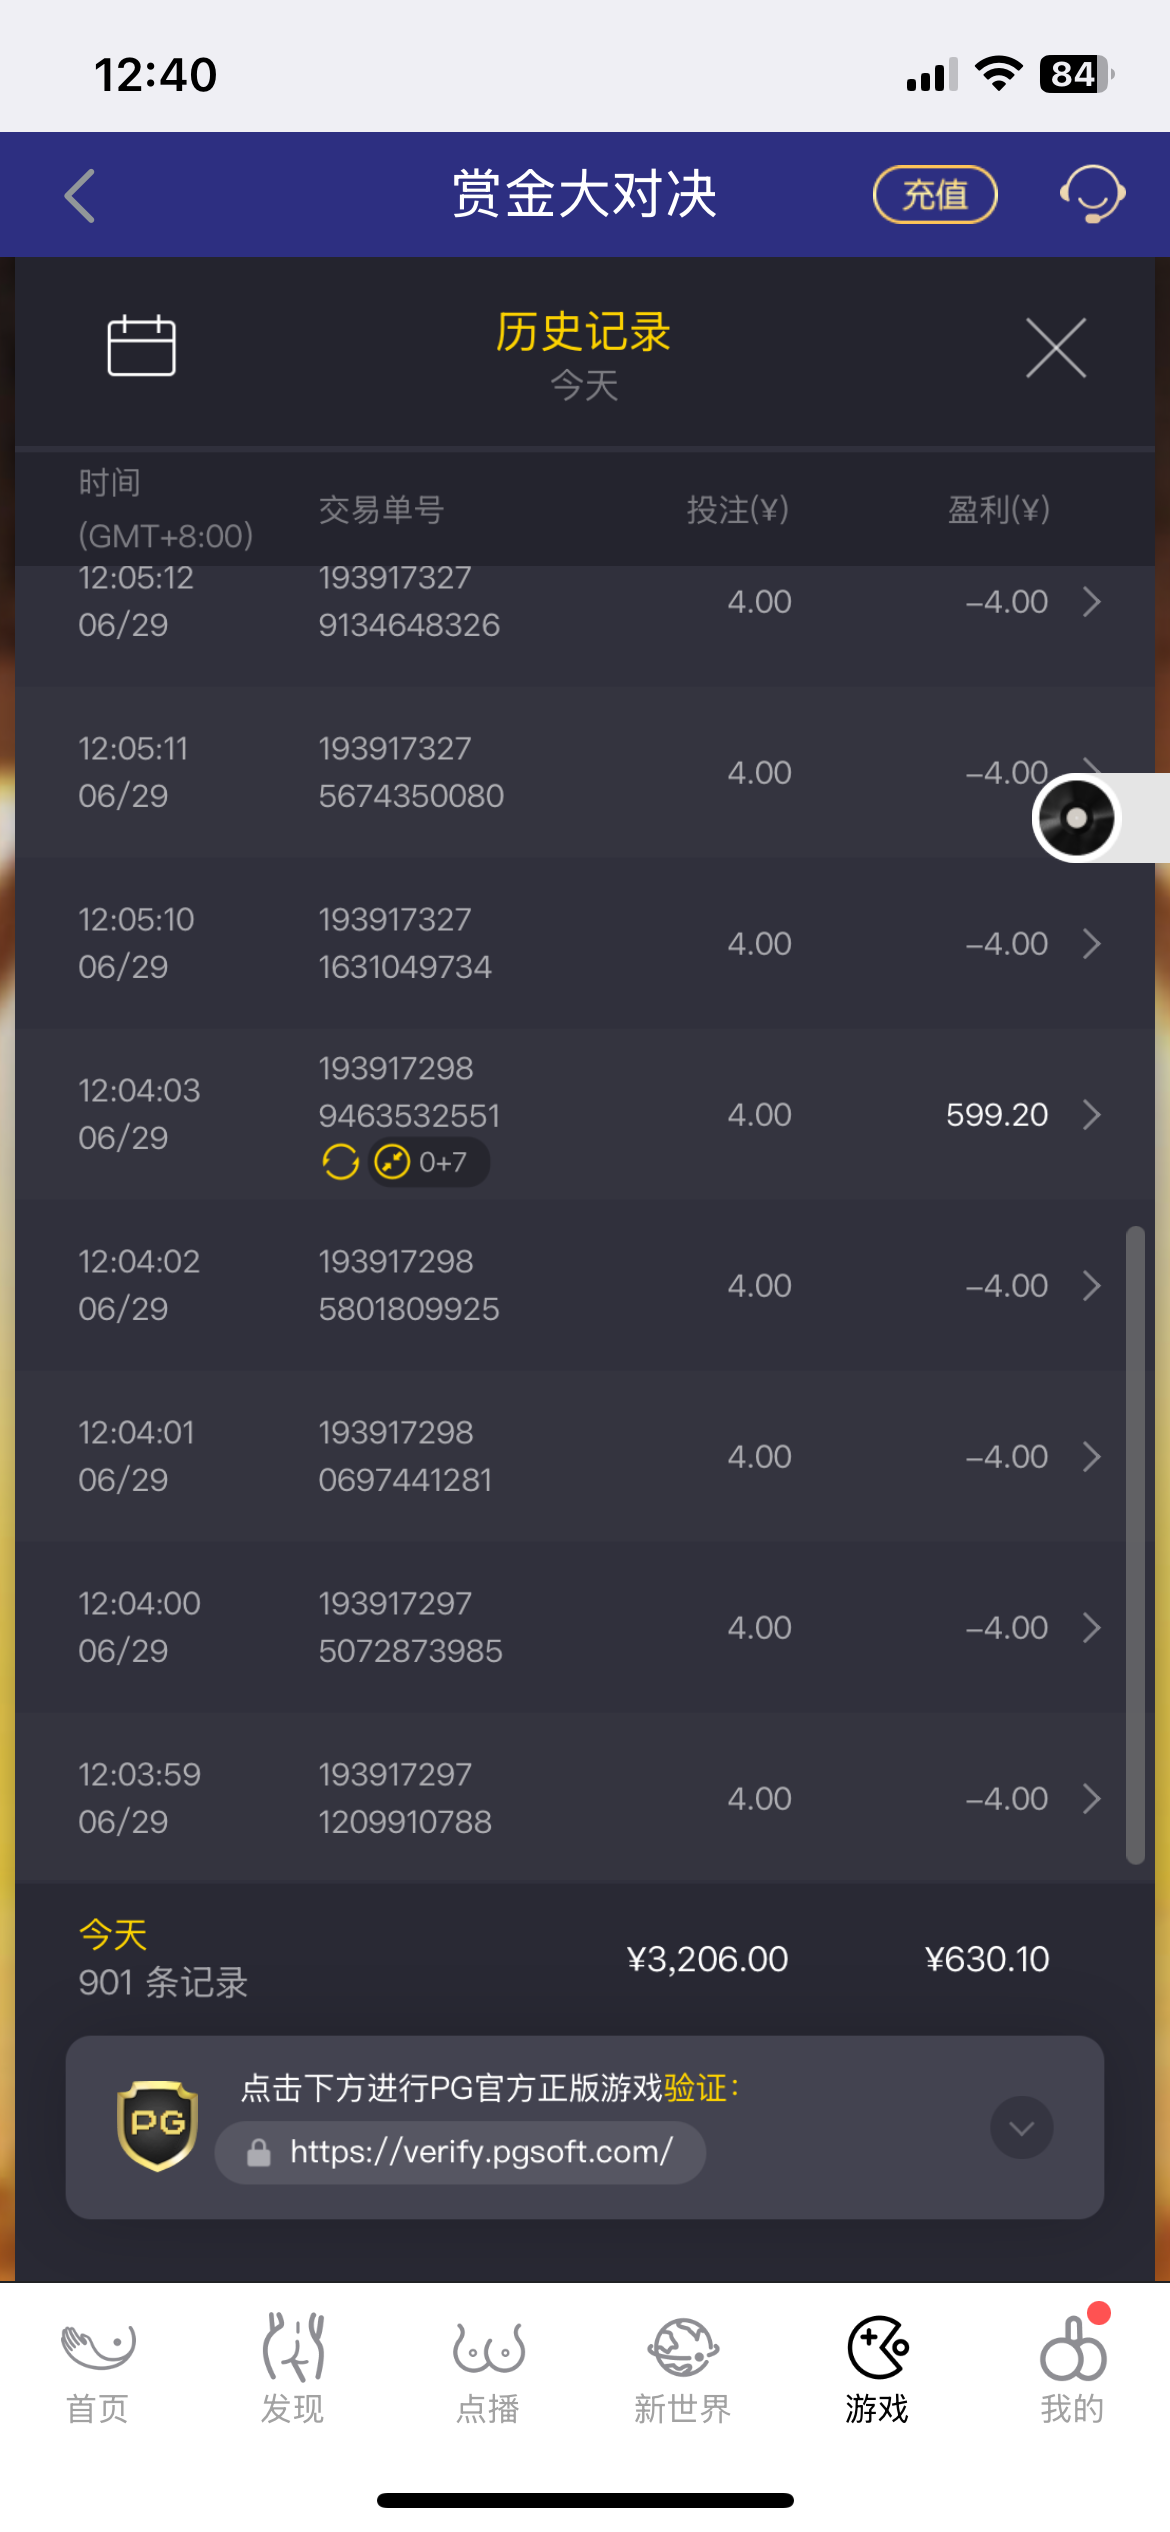Open the calendar date picker icon
Screen dimensions: 1170x2532
141,345
